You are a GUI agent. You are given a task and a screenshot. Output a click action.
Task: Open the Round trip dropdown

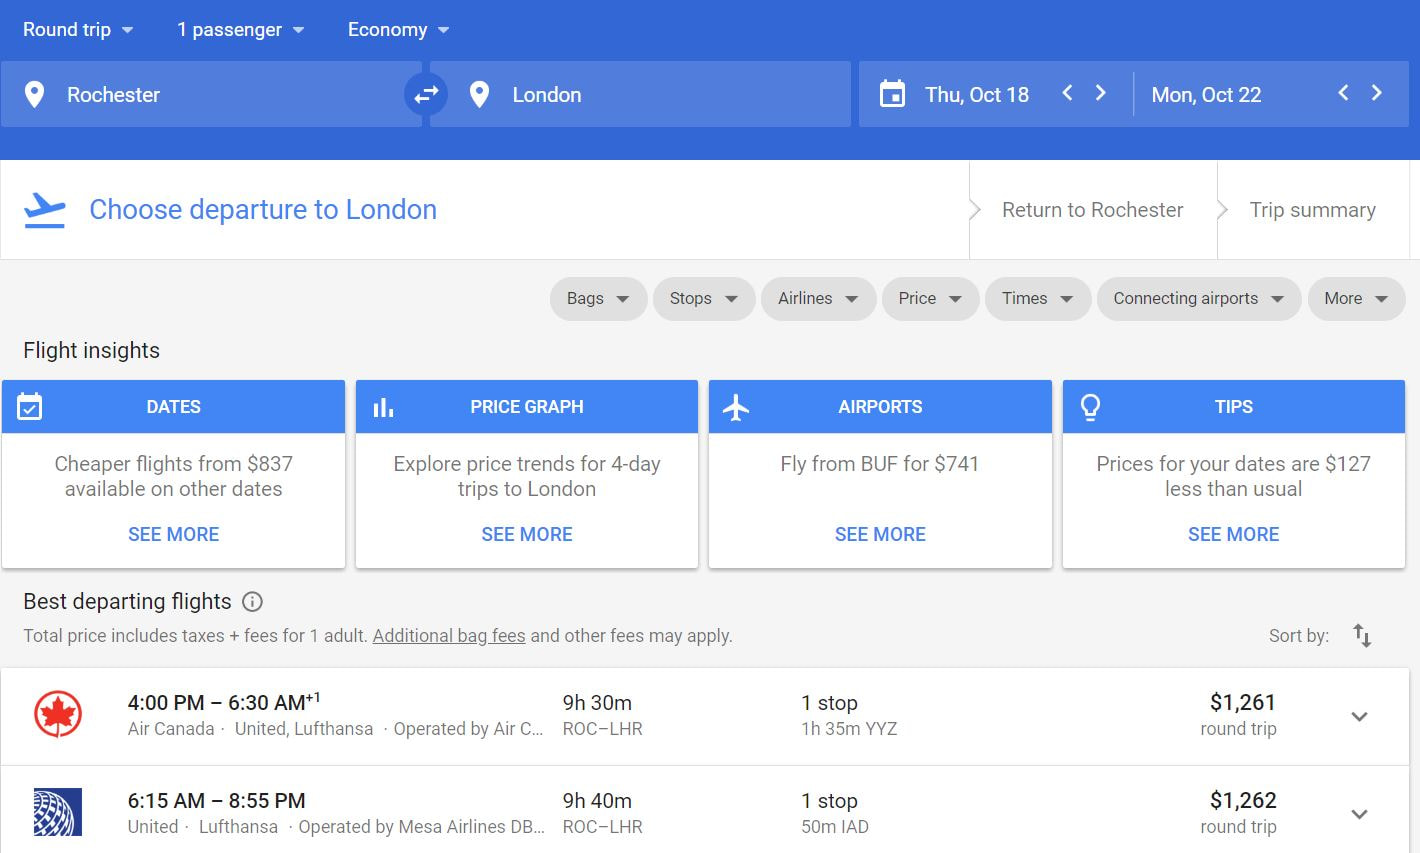78,30
